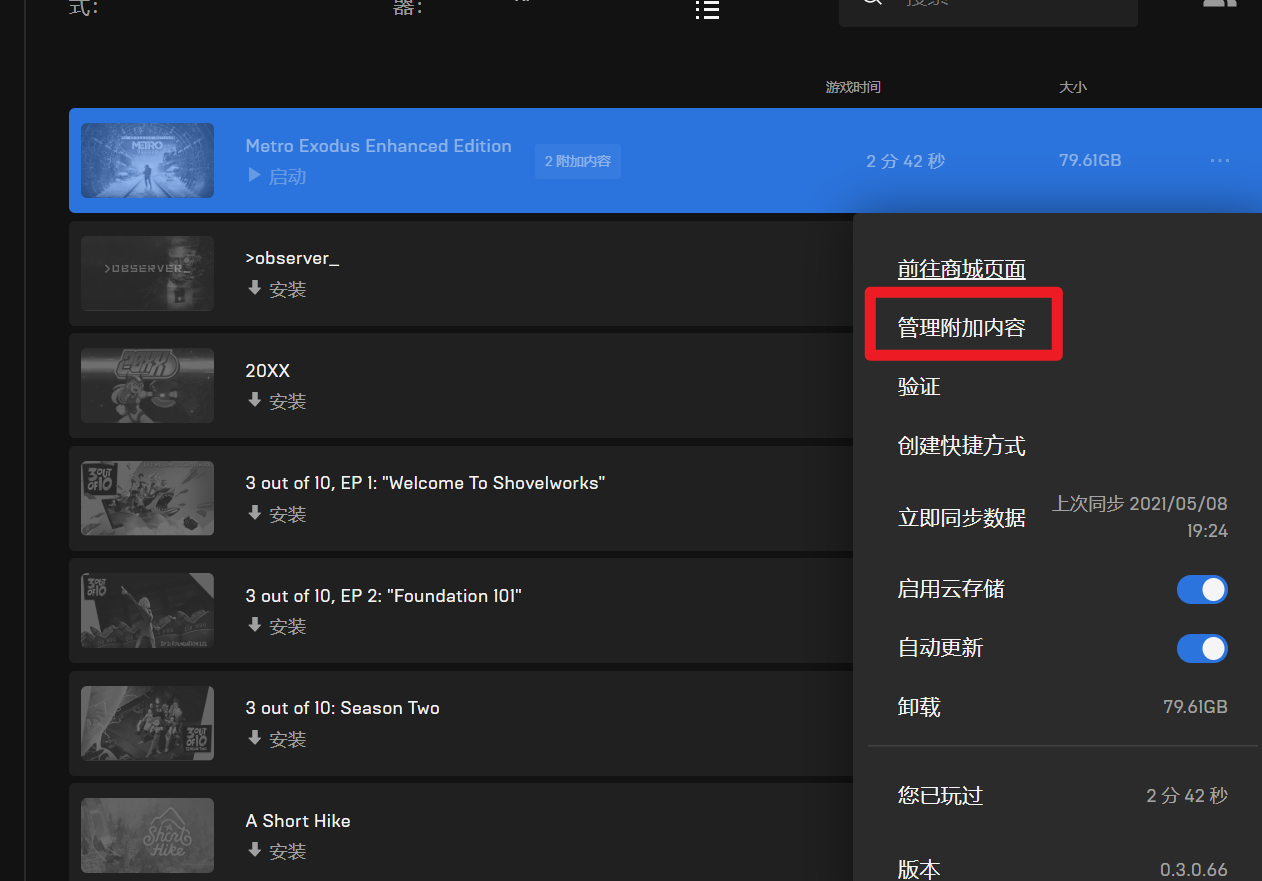Open the Season Two cover thumbnail
1262x881 pixels.
point(147,723)
